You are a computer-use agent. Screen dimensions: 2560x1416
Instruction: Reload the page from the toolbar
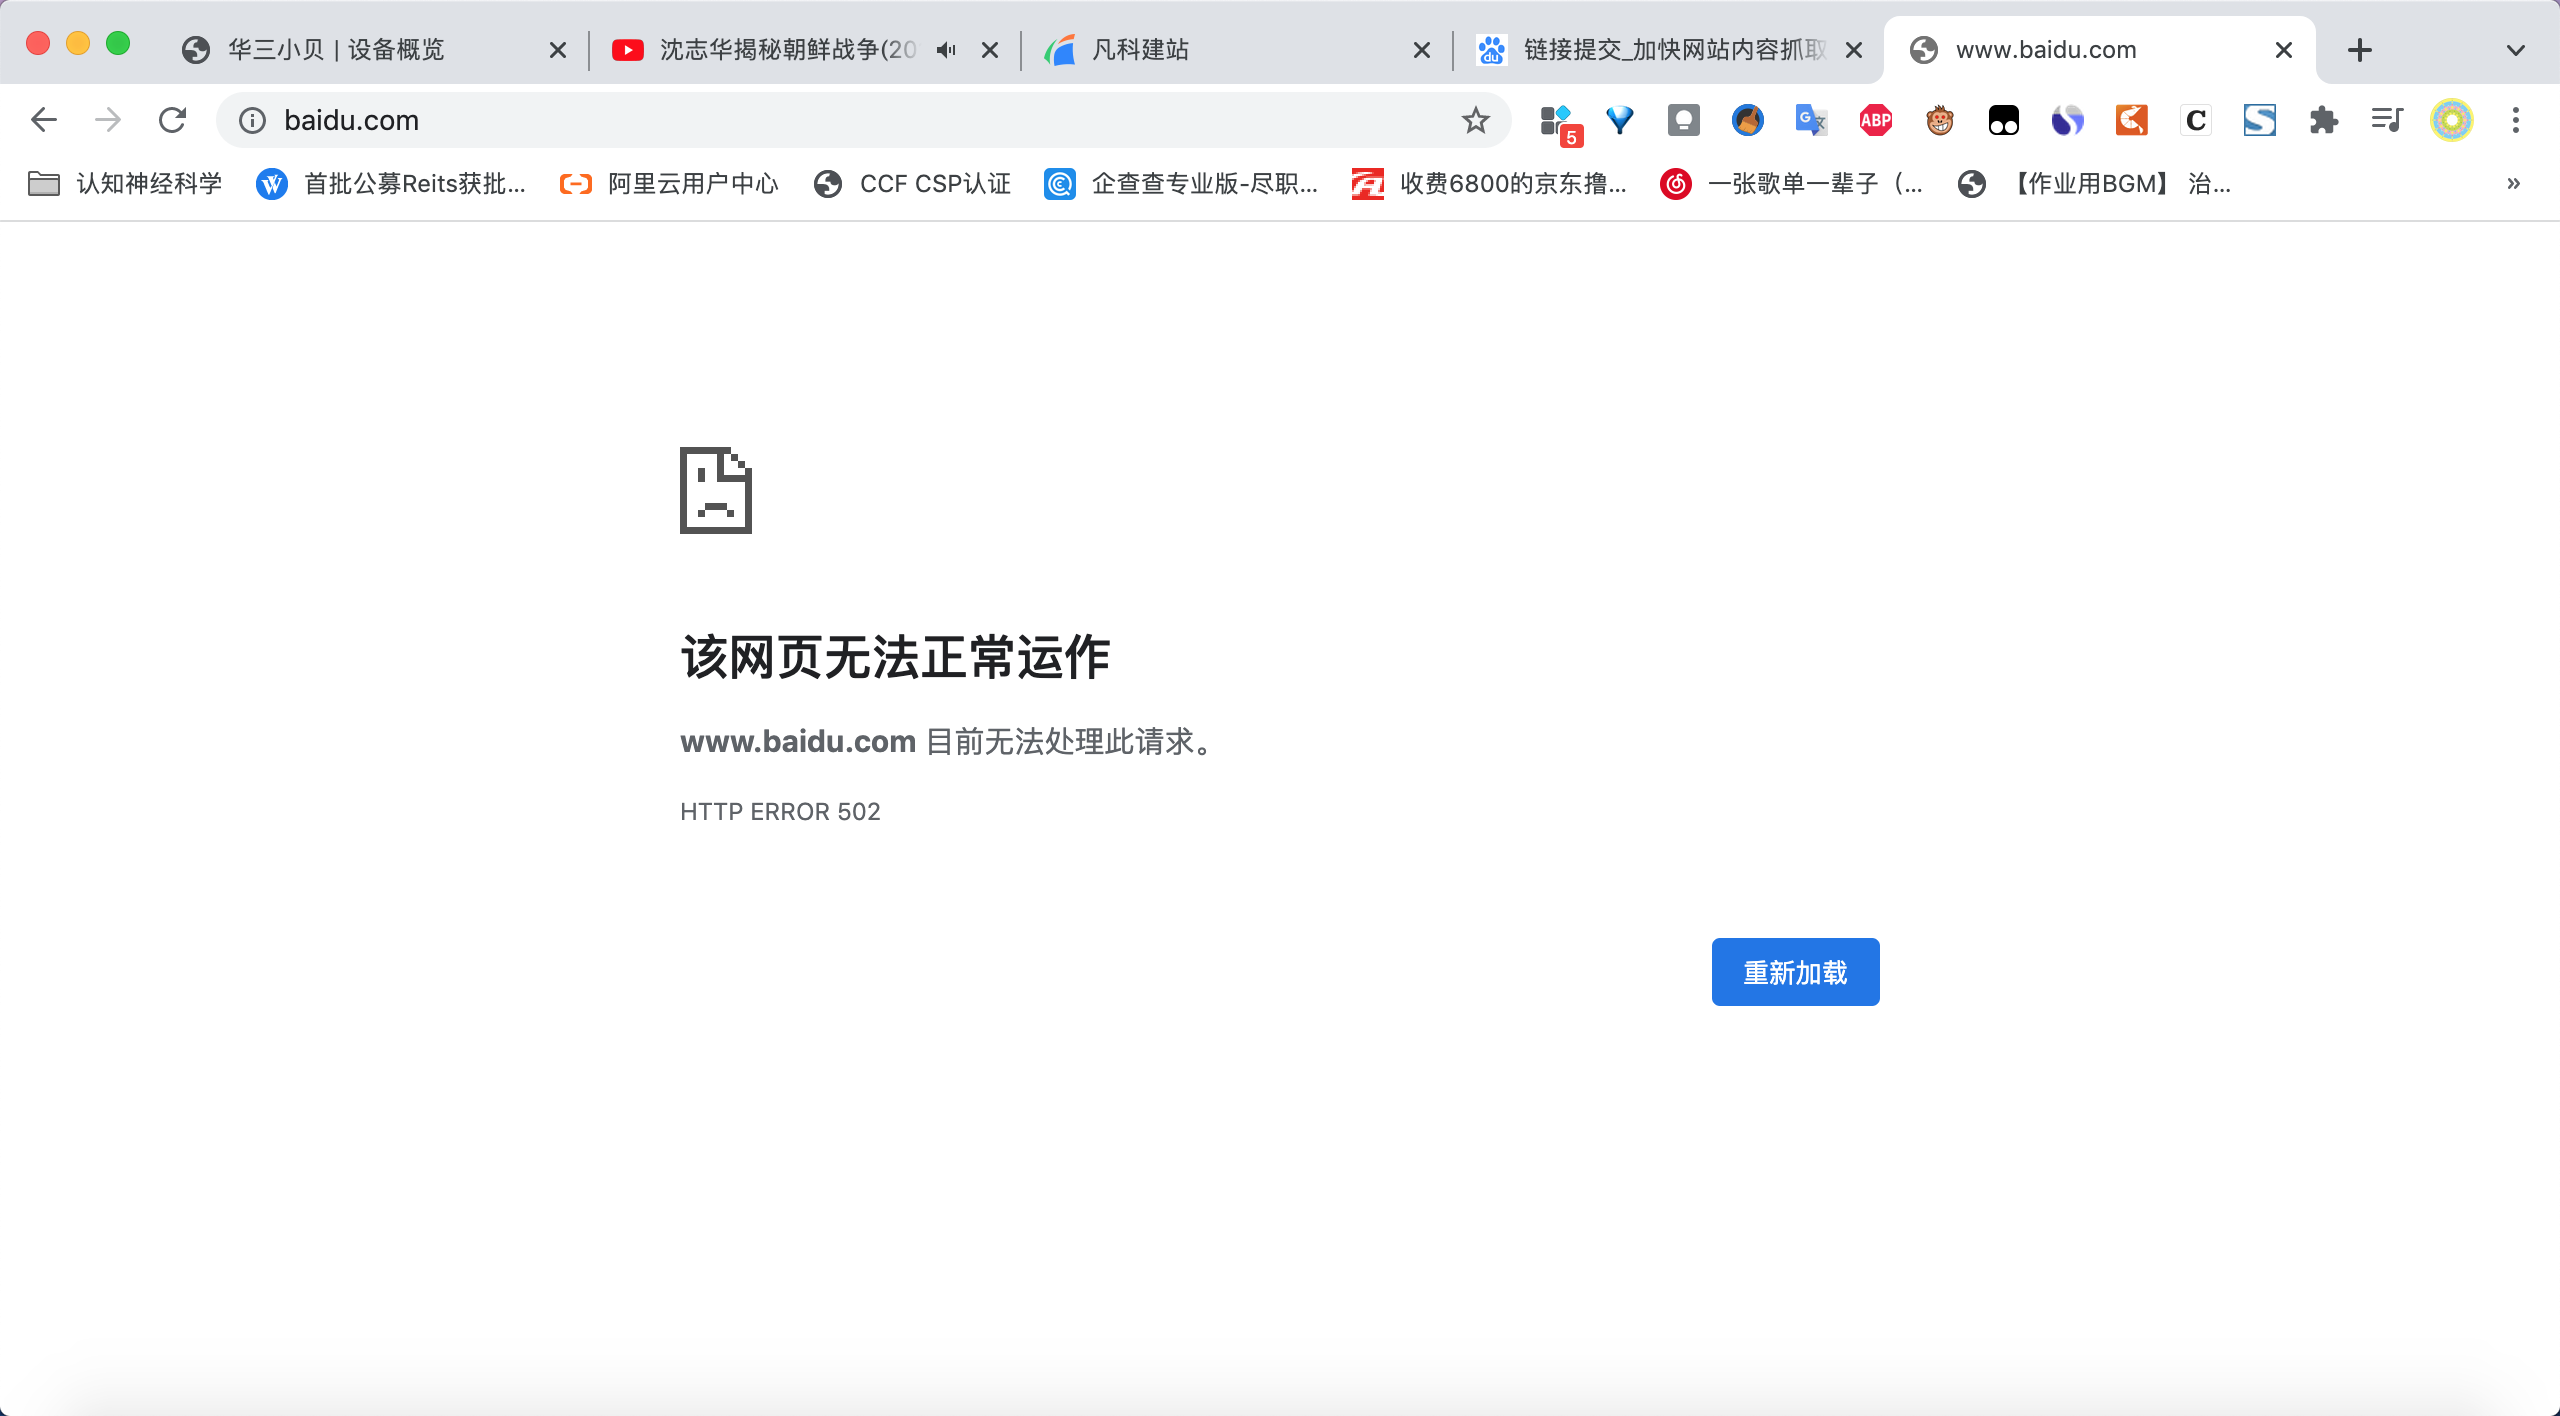point(172,121)
